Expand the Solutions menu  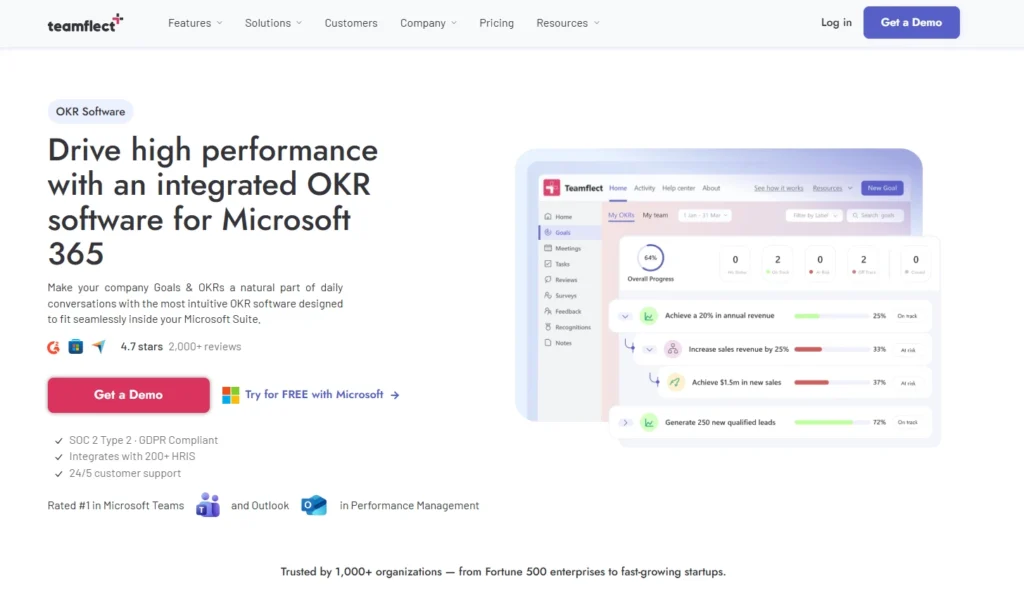point(274,23)
